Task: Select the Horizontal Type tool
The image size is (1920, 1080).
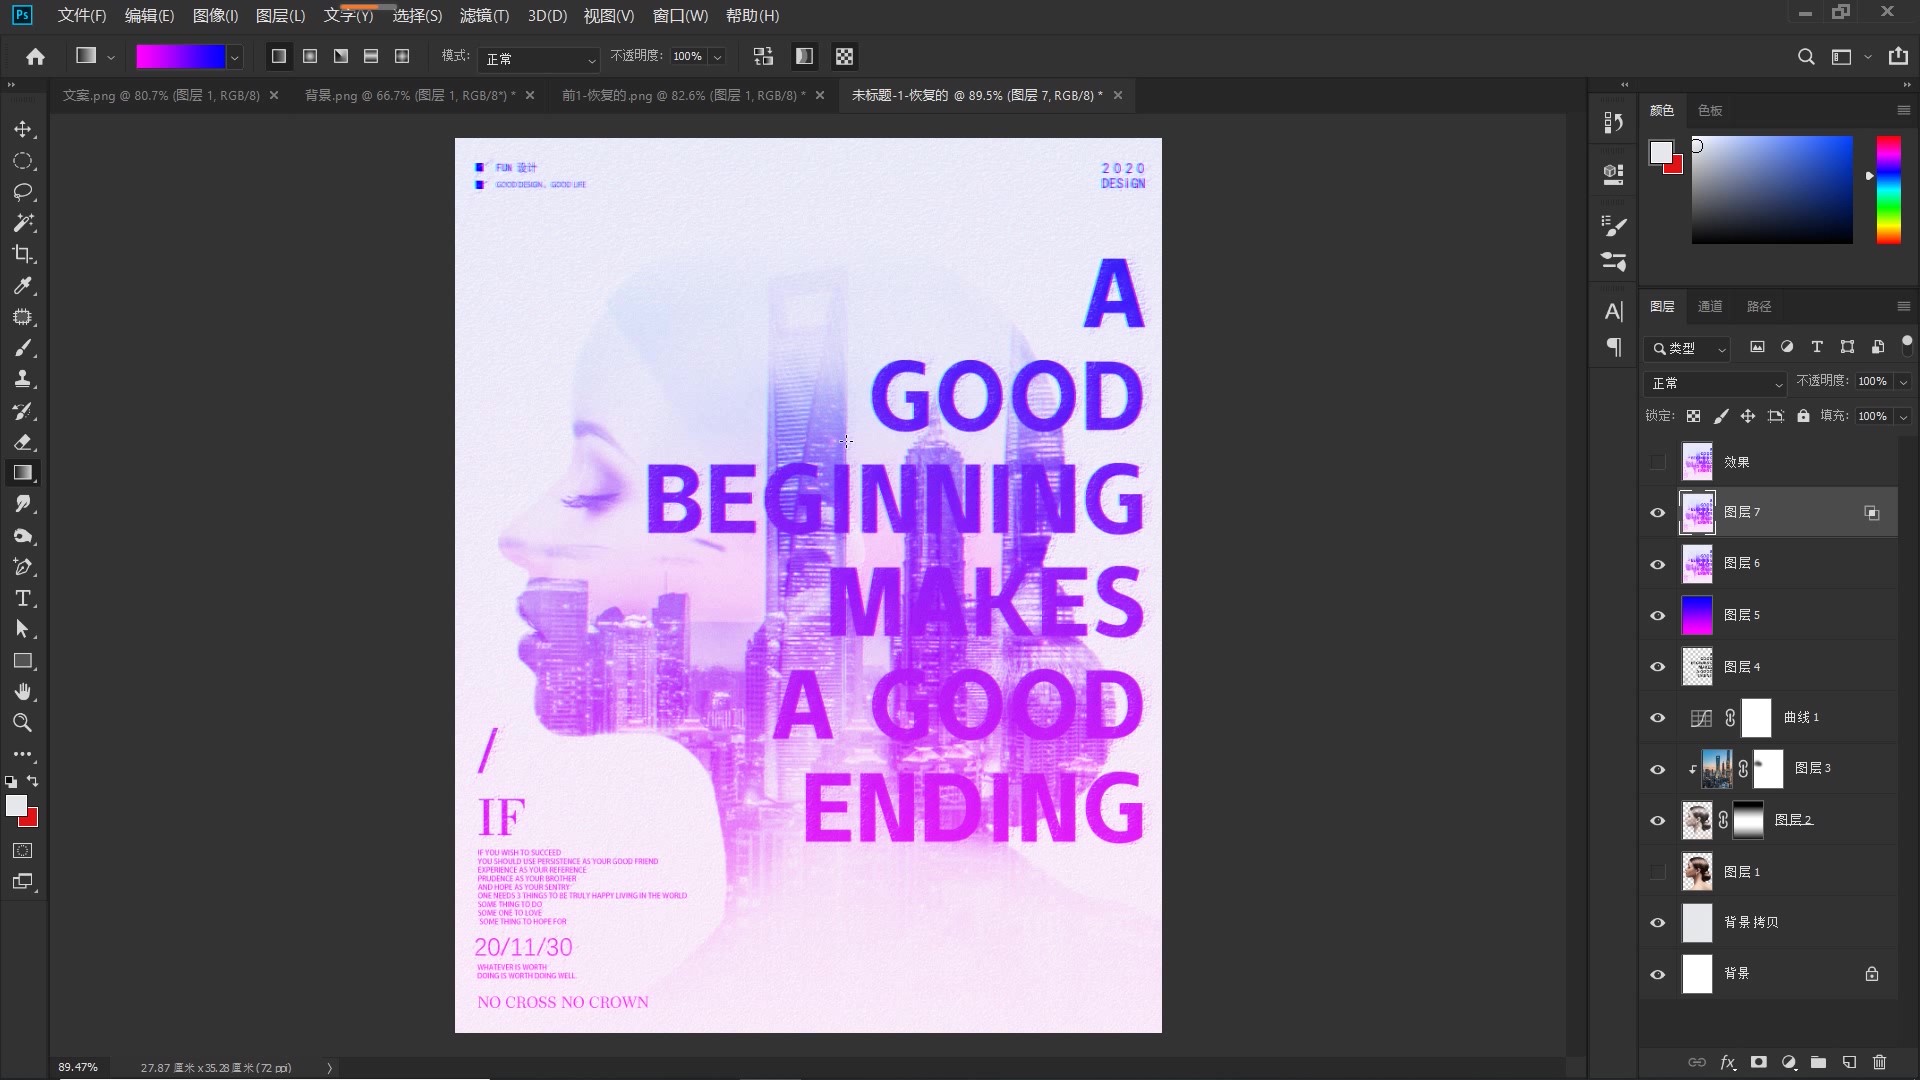Action: point(23,599)
